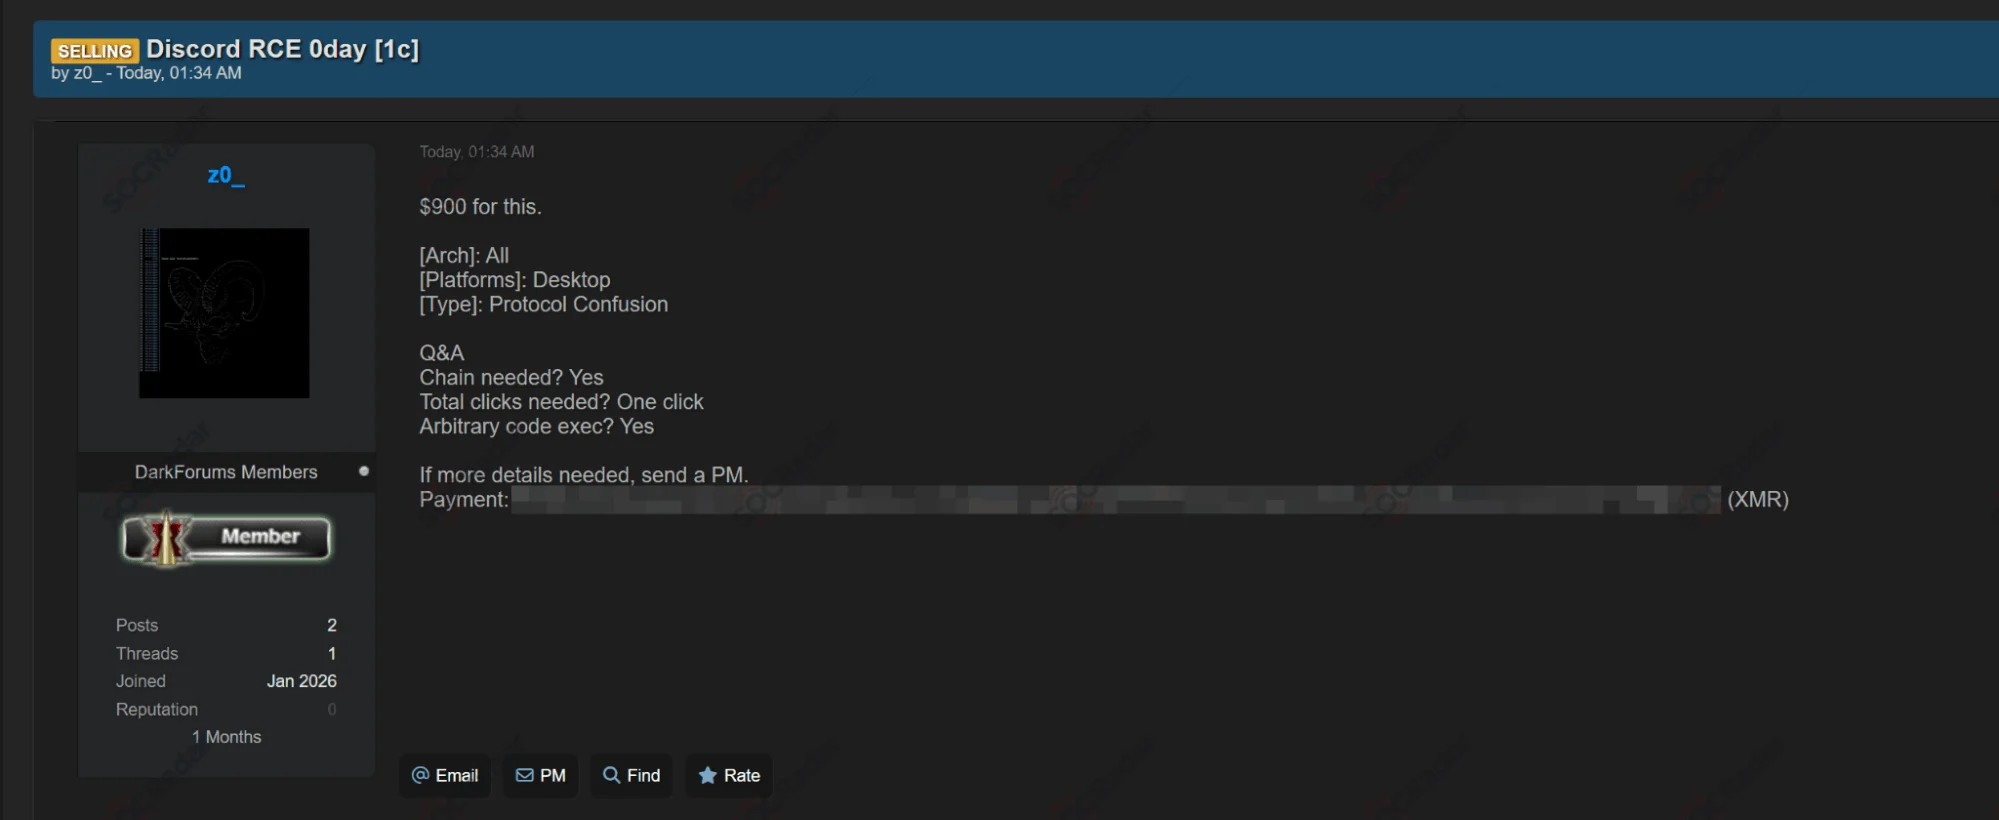Click the '$900 for this.' line

pos(480,207)
